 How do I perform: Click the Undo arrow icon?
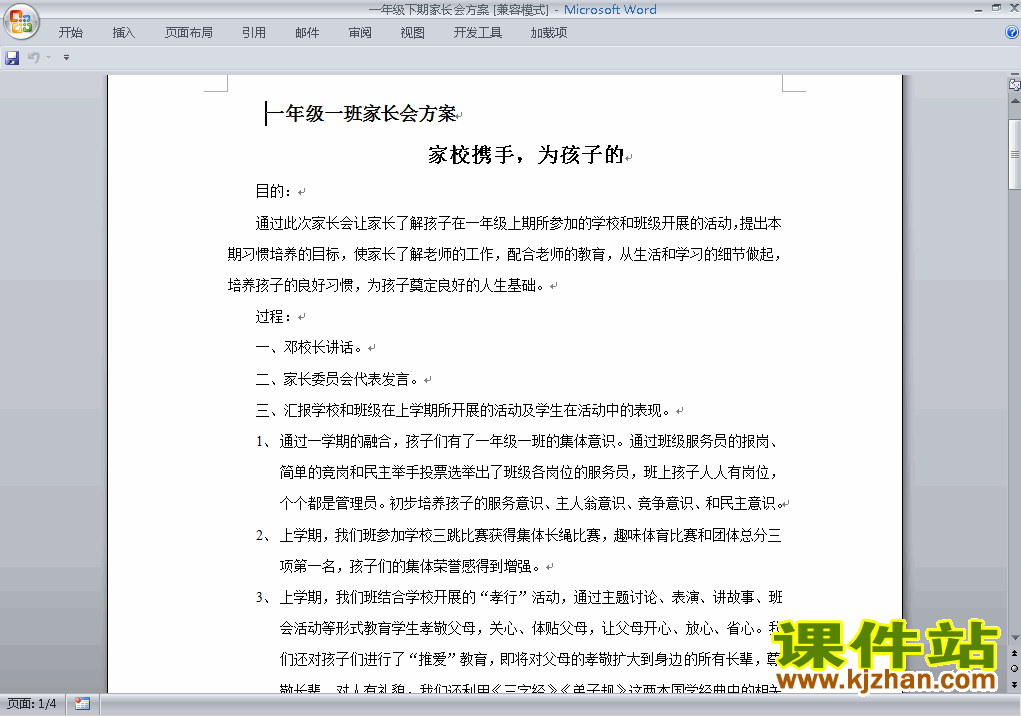click(33, 58)
